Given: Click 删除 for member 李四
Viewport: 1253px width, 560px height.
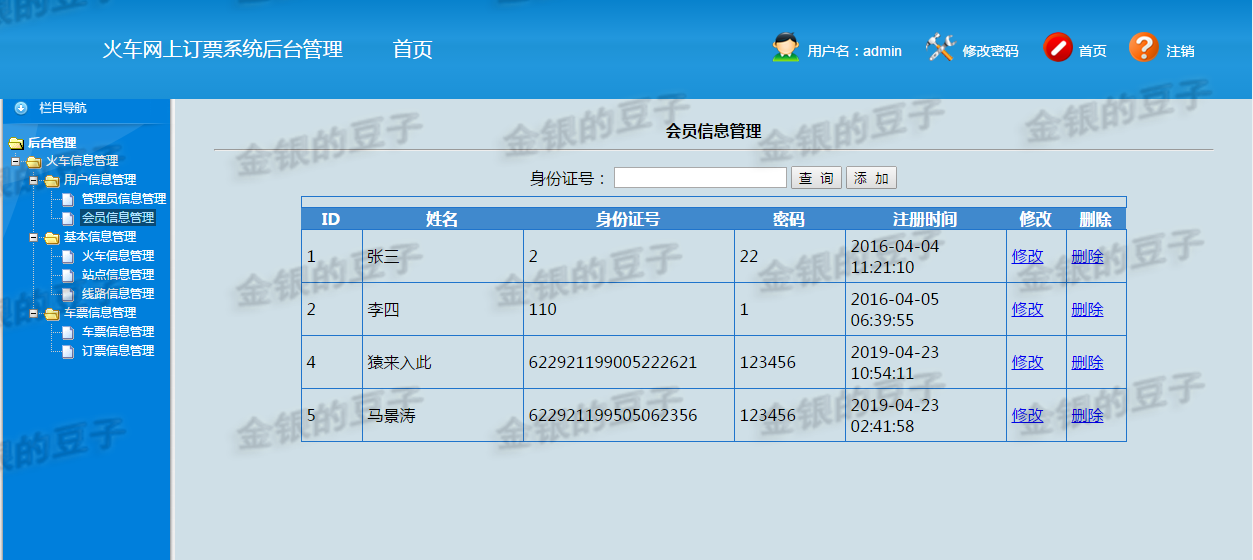Looking at the screenshot, I should coord(1087,310).
